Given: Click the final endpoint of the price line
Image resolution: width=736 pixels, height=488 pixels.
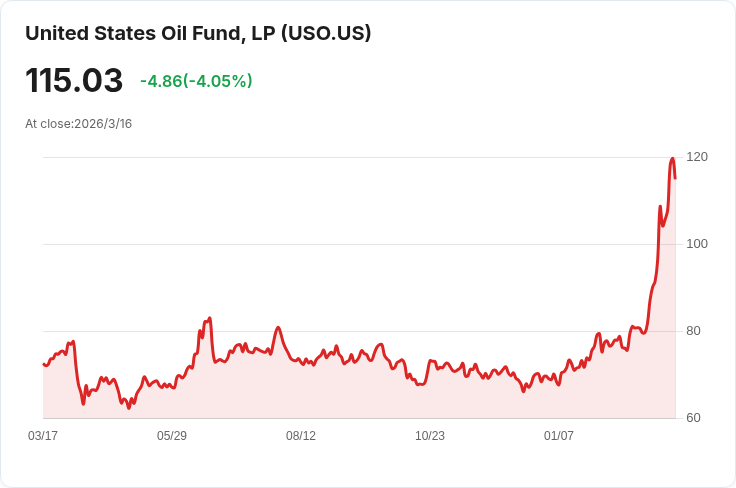Looking at the screenshot, I should click(x=675, y=178).
